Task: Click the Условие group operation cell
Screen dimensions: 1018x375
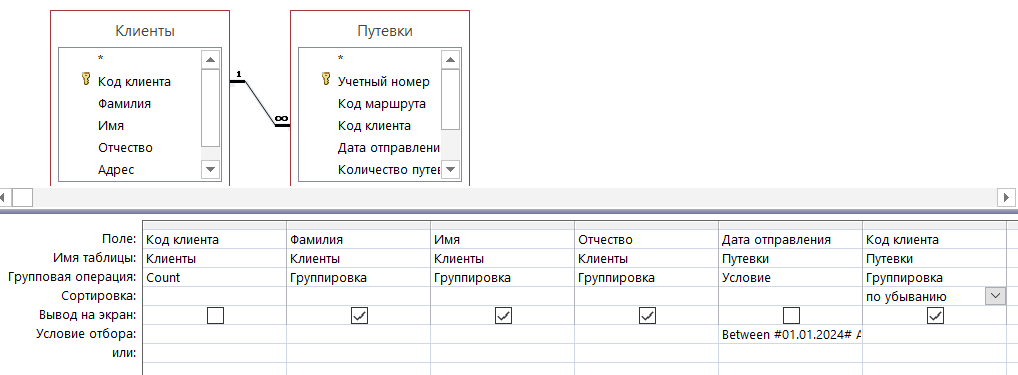Action: tap(790, 278)
